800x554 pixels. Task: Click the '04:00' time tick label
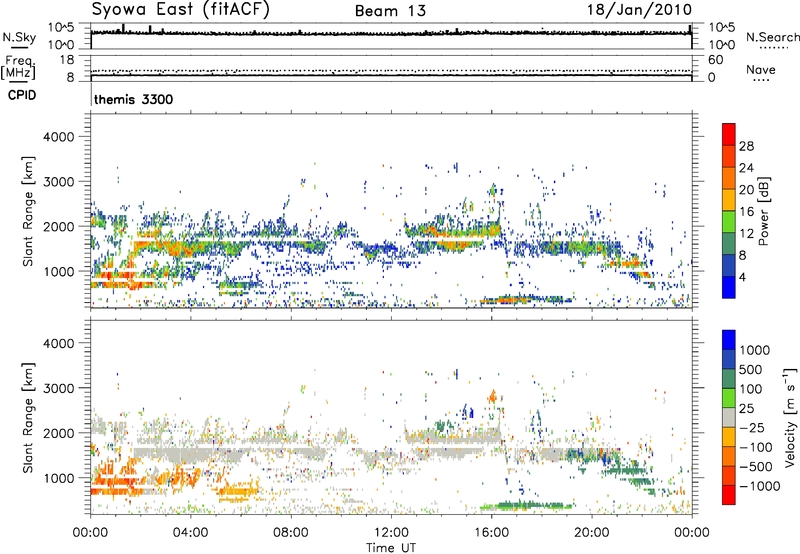click(x=190, y=533)
